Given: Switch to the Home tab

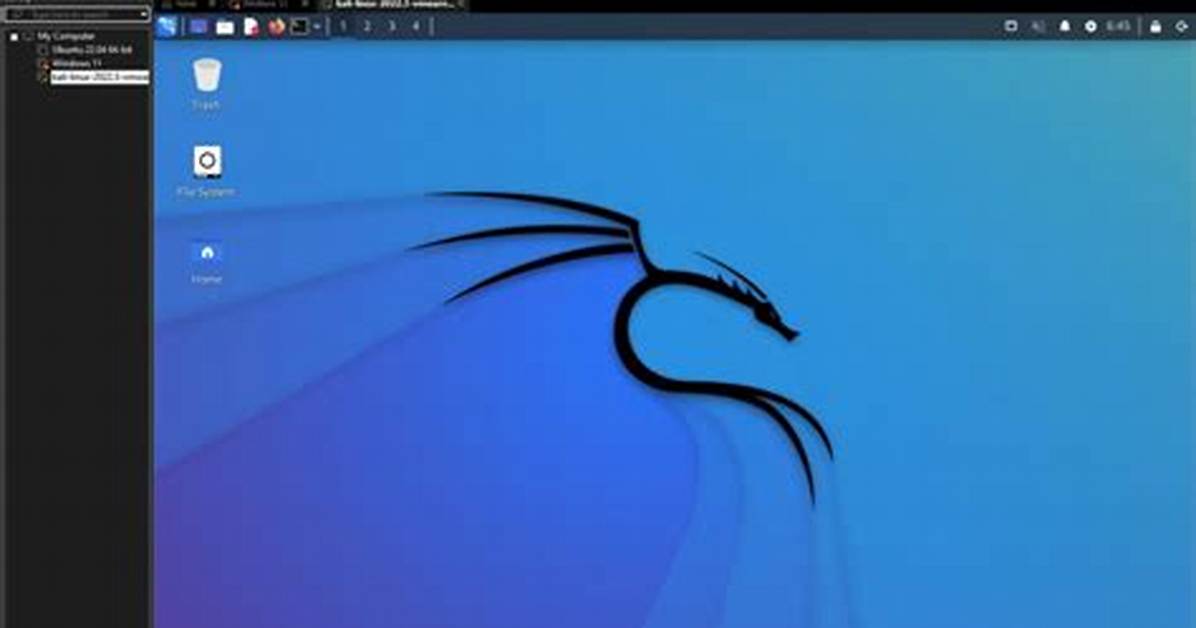Looking at the screenshot, I should pos(185,5).
